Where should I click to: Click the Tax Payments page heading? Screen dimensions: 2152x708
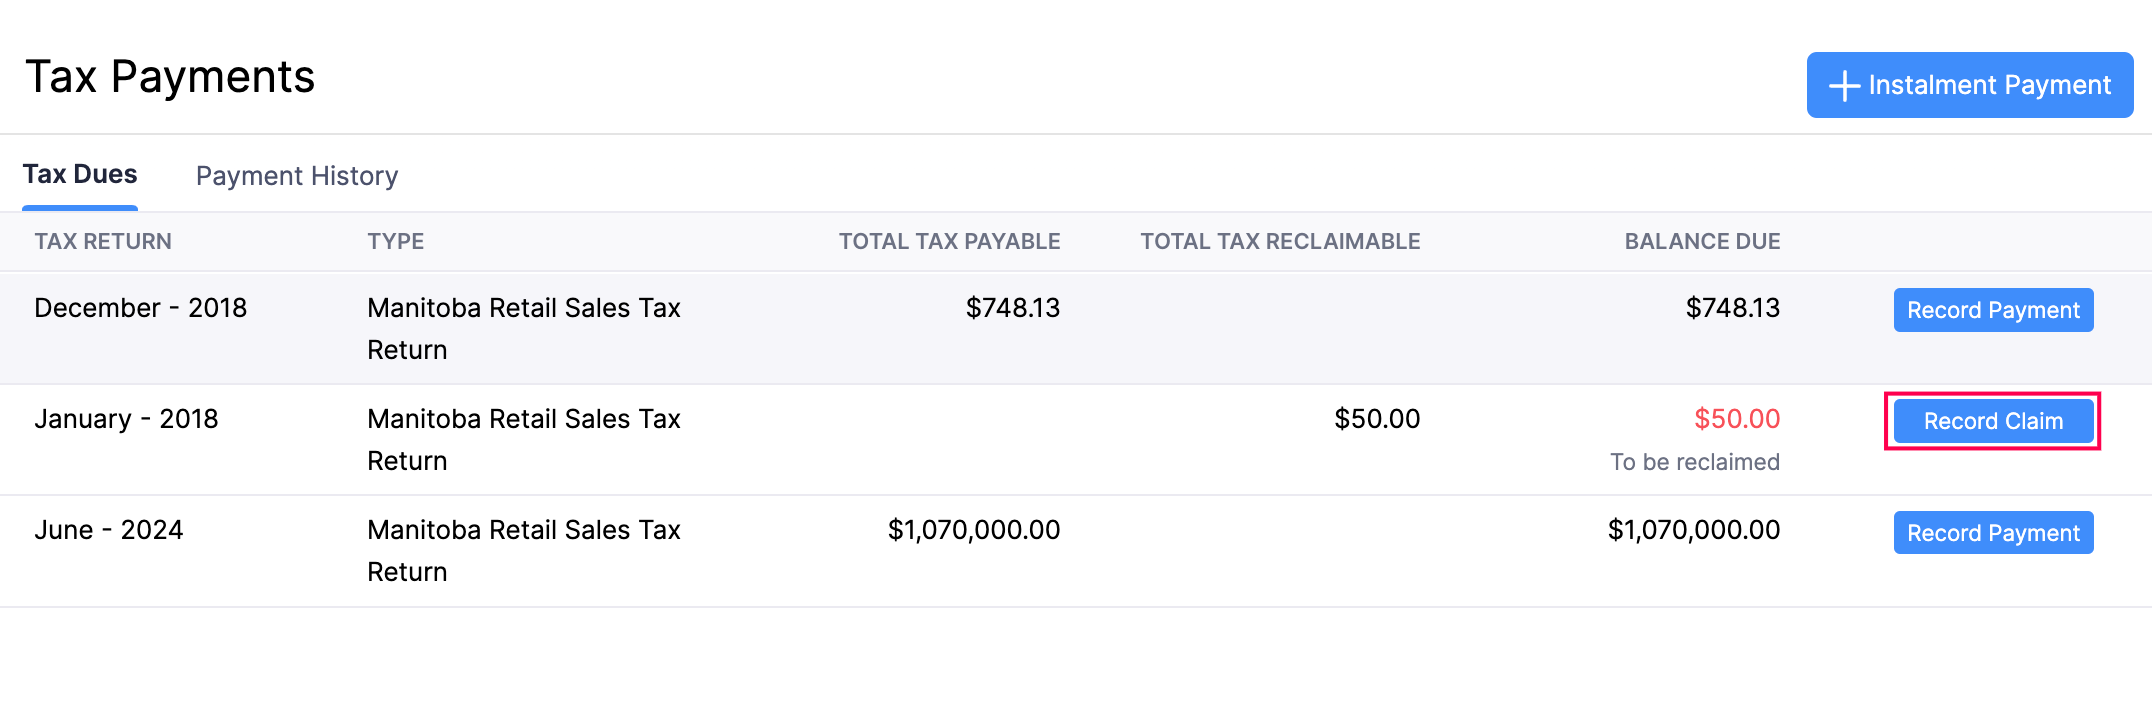pos(170,77)
